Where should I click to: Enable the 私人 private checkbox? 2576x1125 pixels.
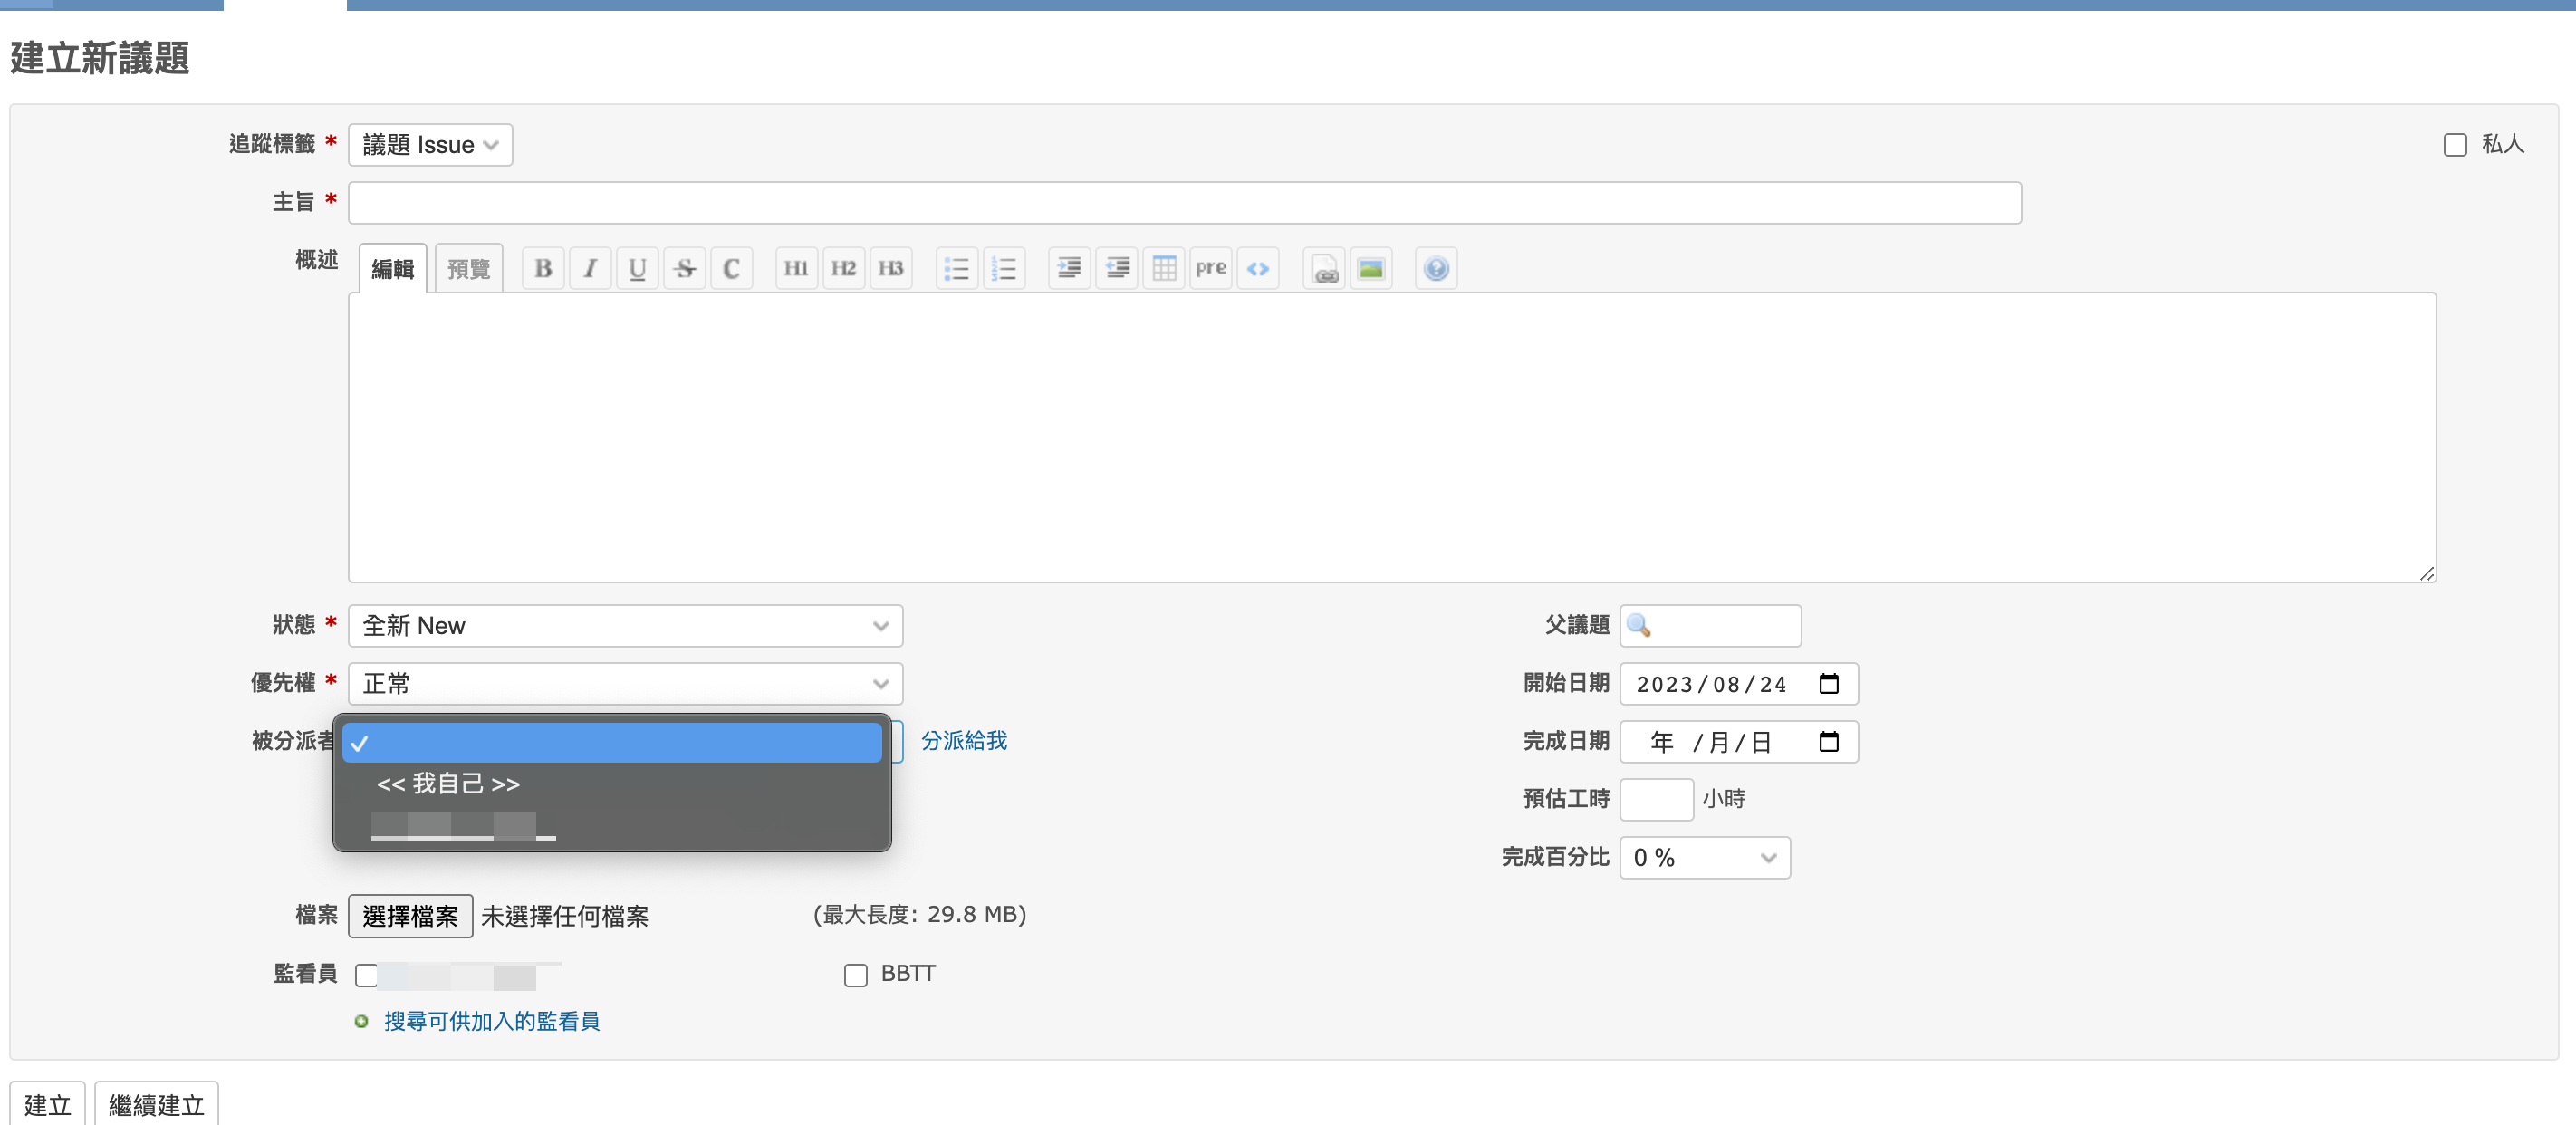pyautogui.click(x=2455, y=145)
